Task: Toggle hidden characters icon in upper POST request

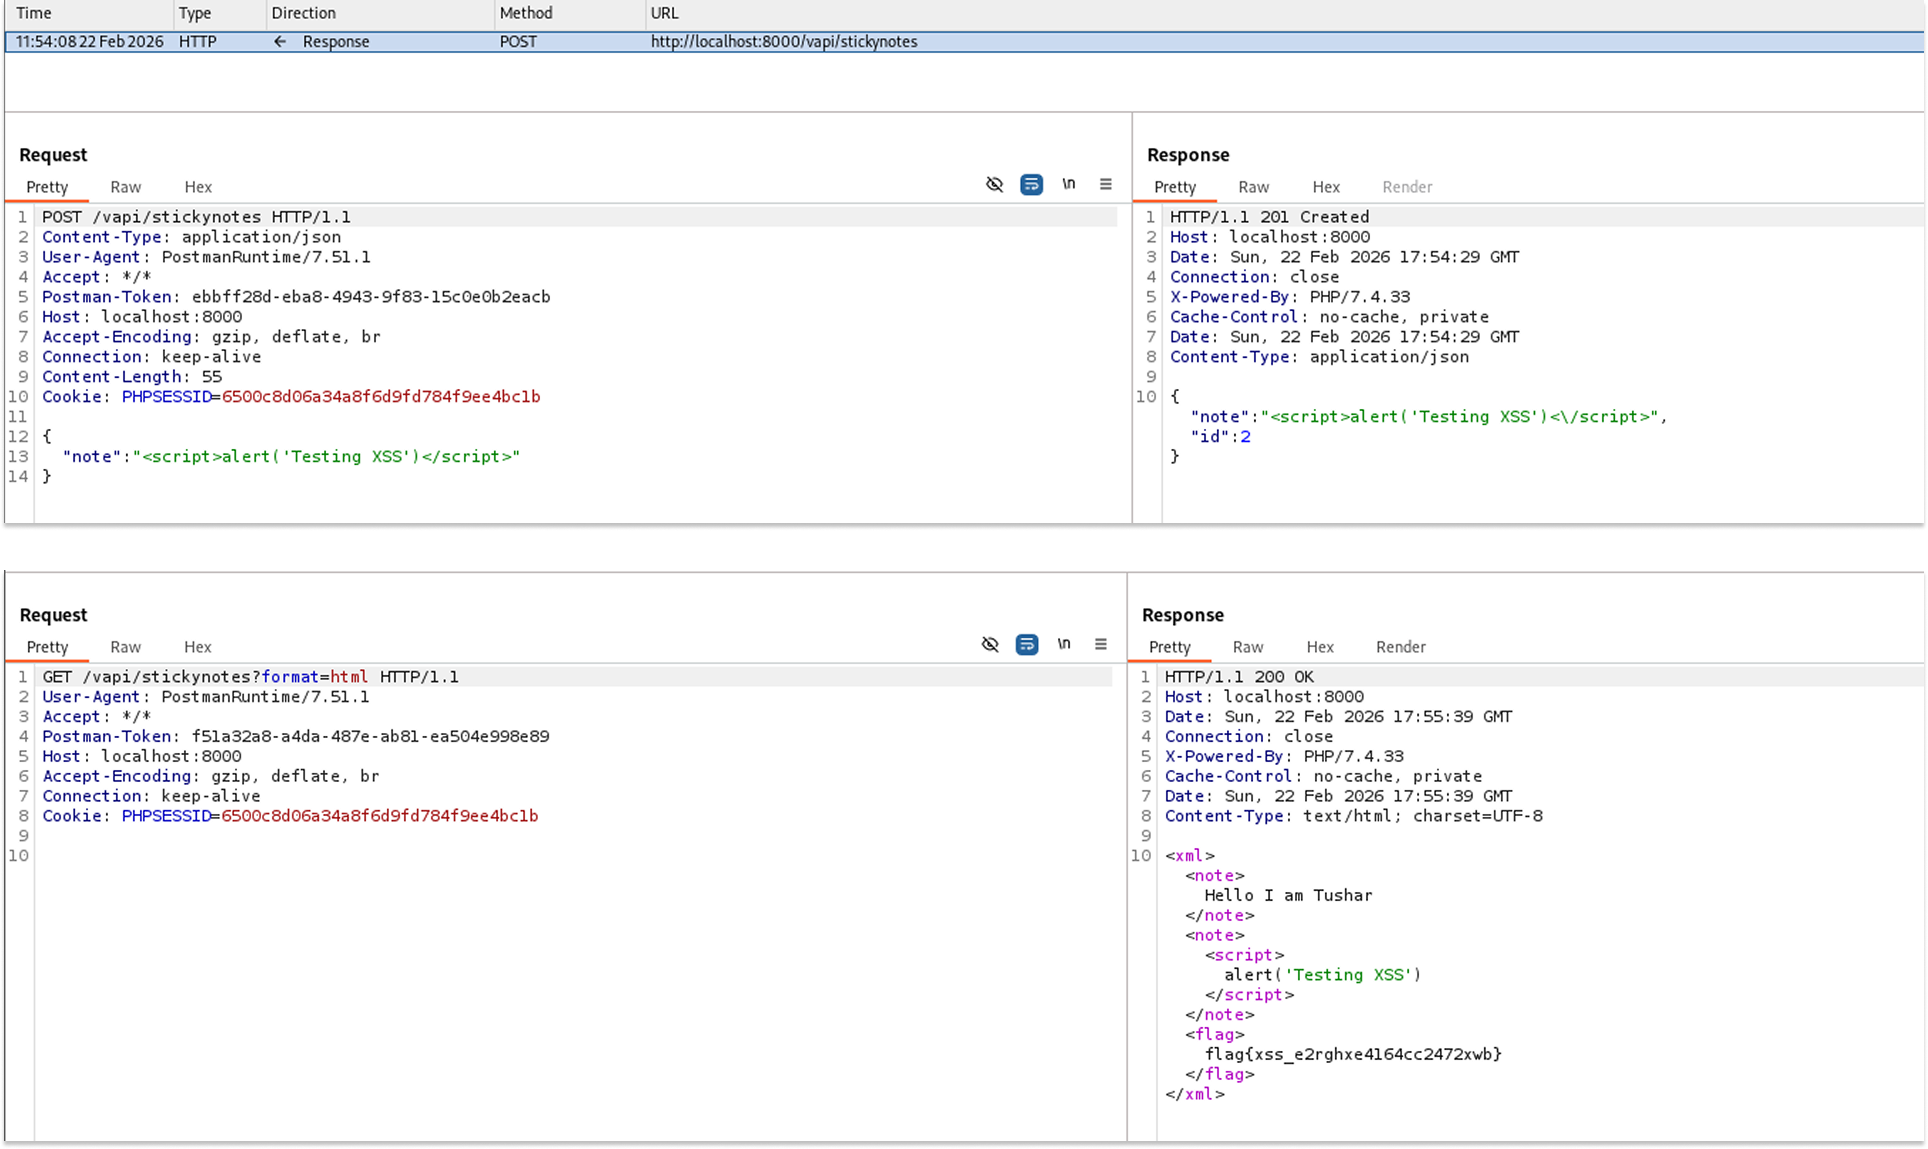Action: (994, 185)
